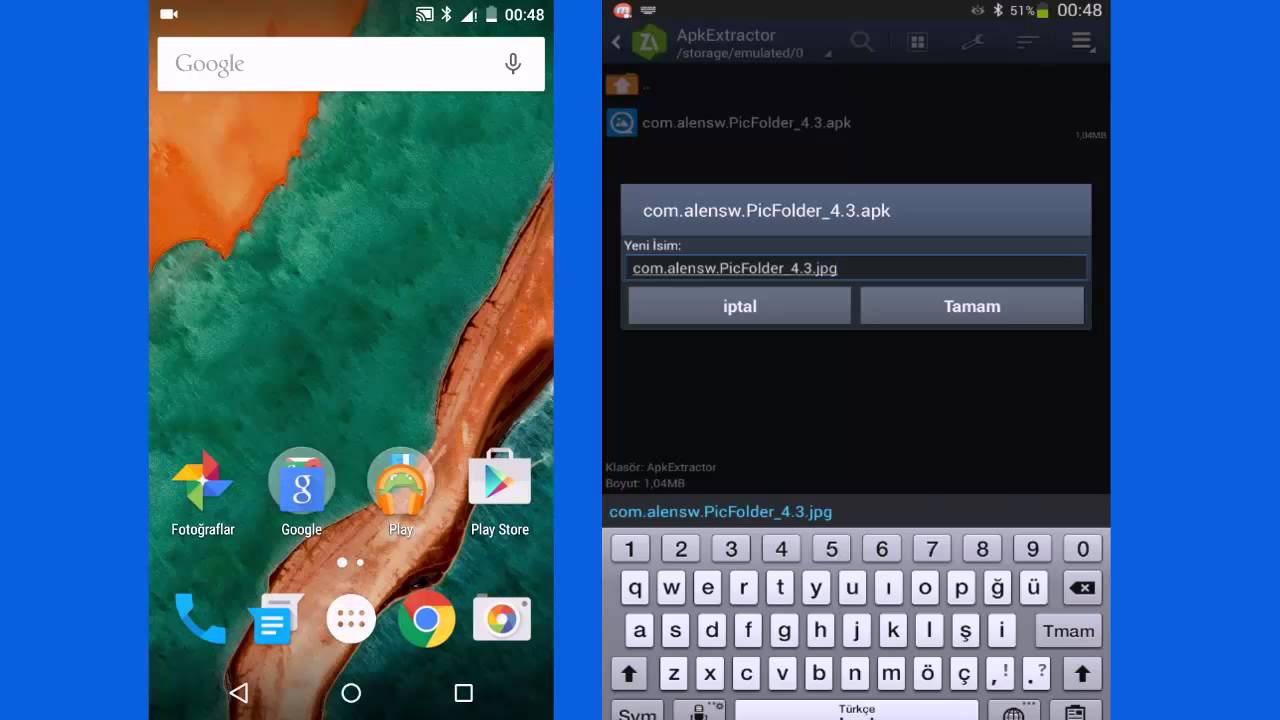Tap the Tmam done key
Viewport: 1280px width, 720px height.
[1068, 631]
